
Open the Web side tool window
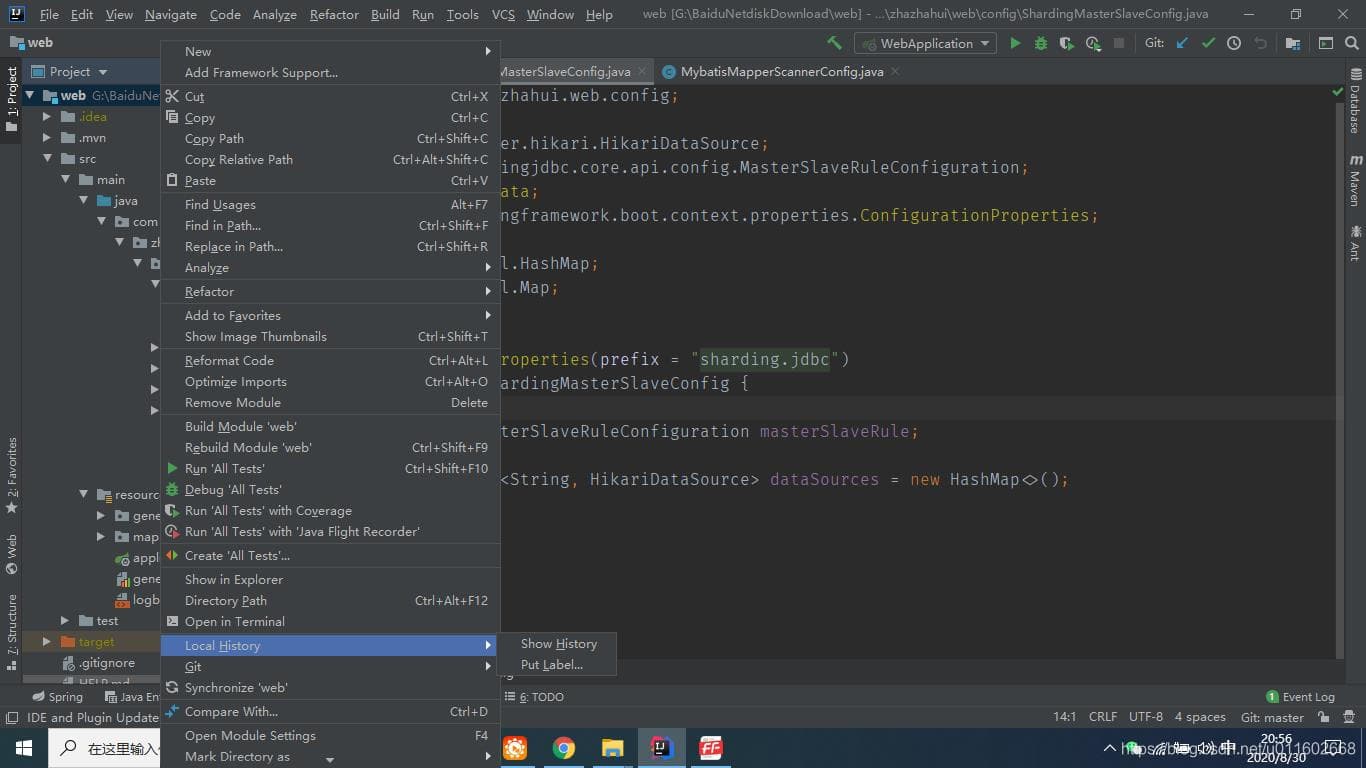pyautogui.click(x=12, y=554)
